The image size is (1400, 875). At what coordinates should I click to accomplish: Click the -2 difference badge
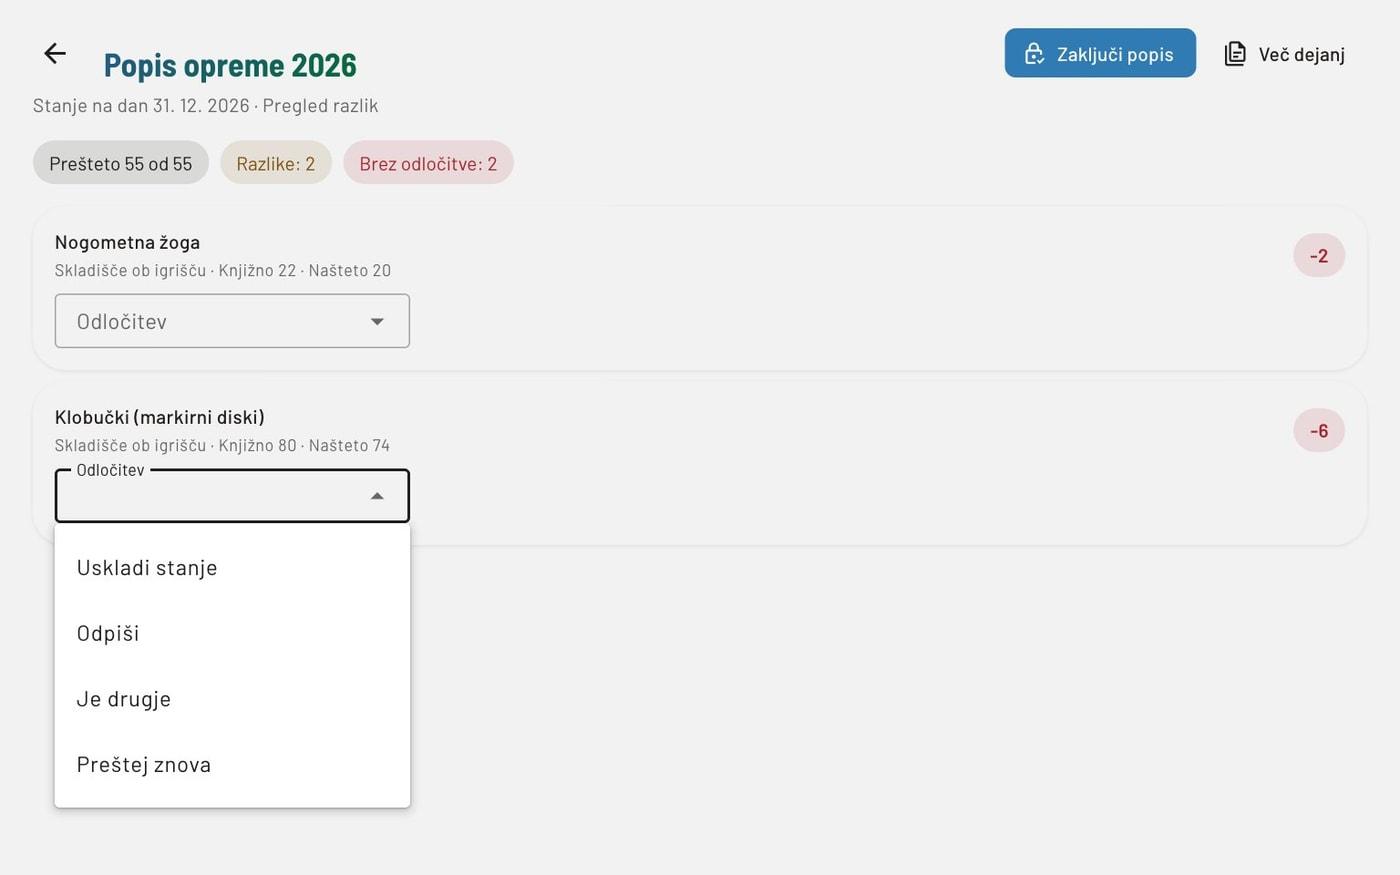coord(1319,256)
